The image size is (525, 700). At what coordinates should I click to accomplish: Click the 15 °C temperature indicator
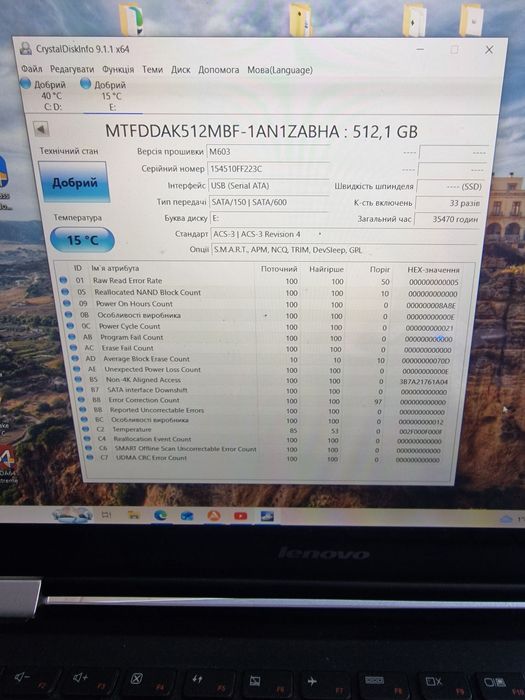83,240
